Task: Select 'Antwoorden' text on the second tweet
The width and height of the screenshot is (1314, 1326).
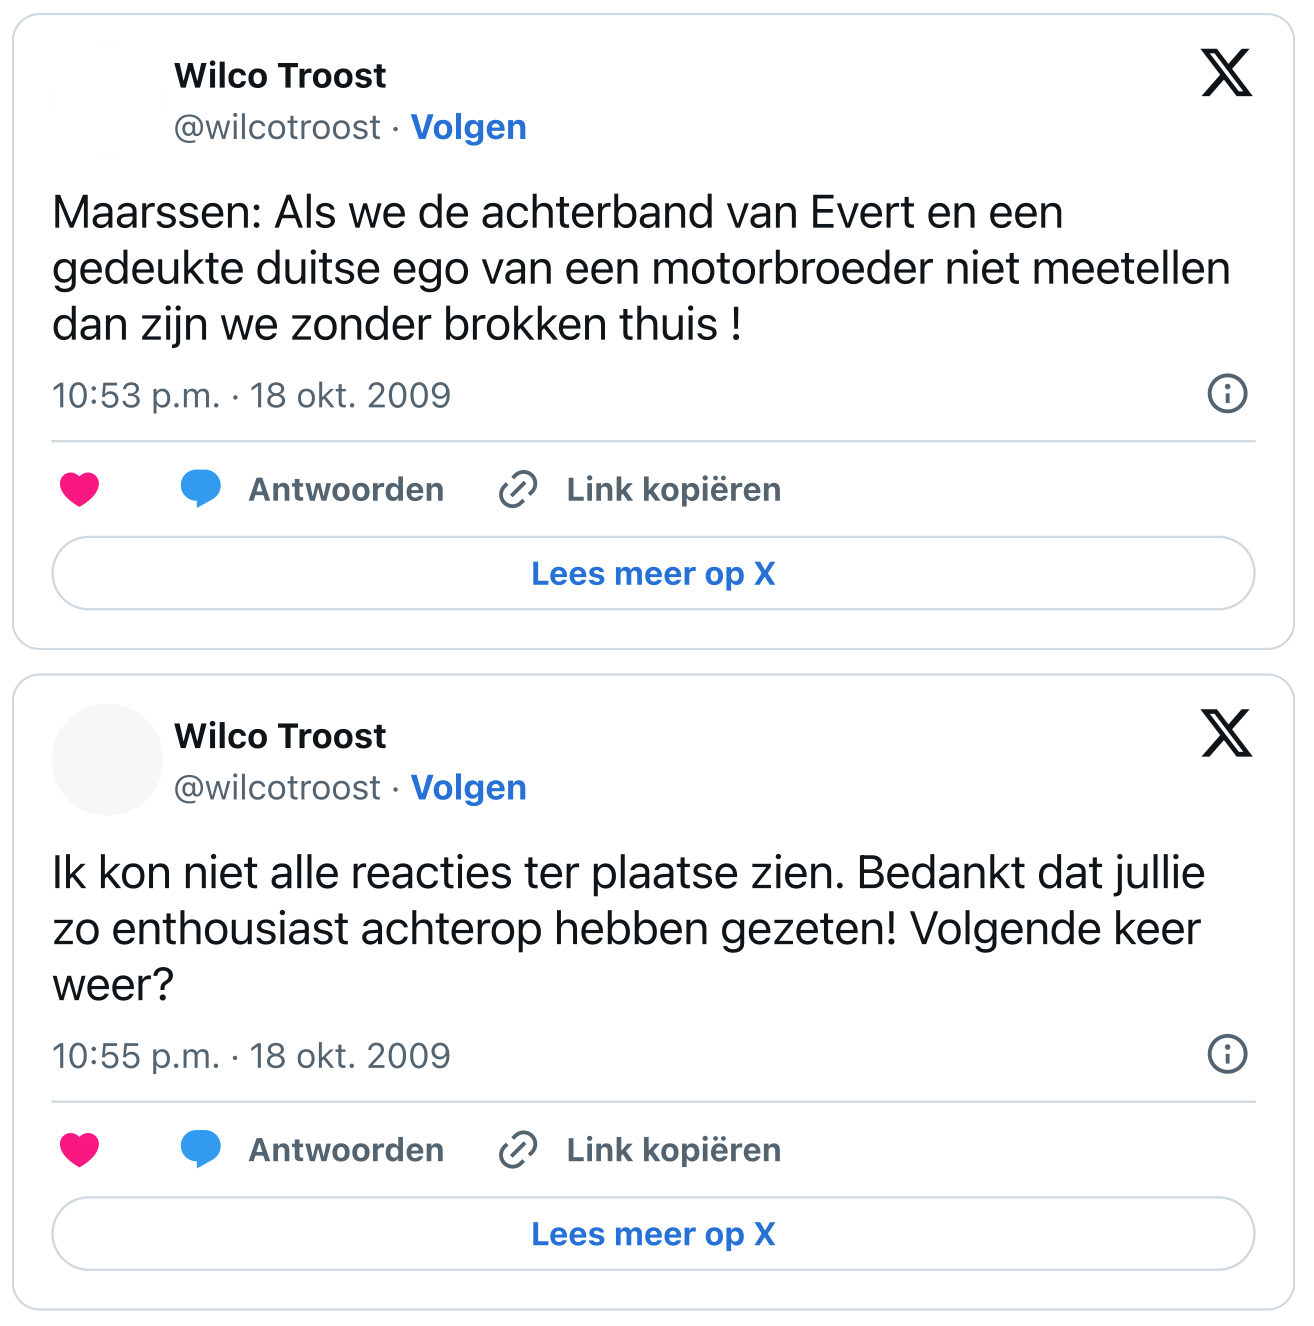Action: (x=346, y=1149)
